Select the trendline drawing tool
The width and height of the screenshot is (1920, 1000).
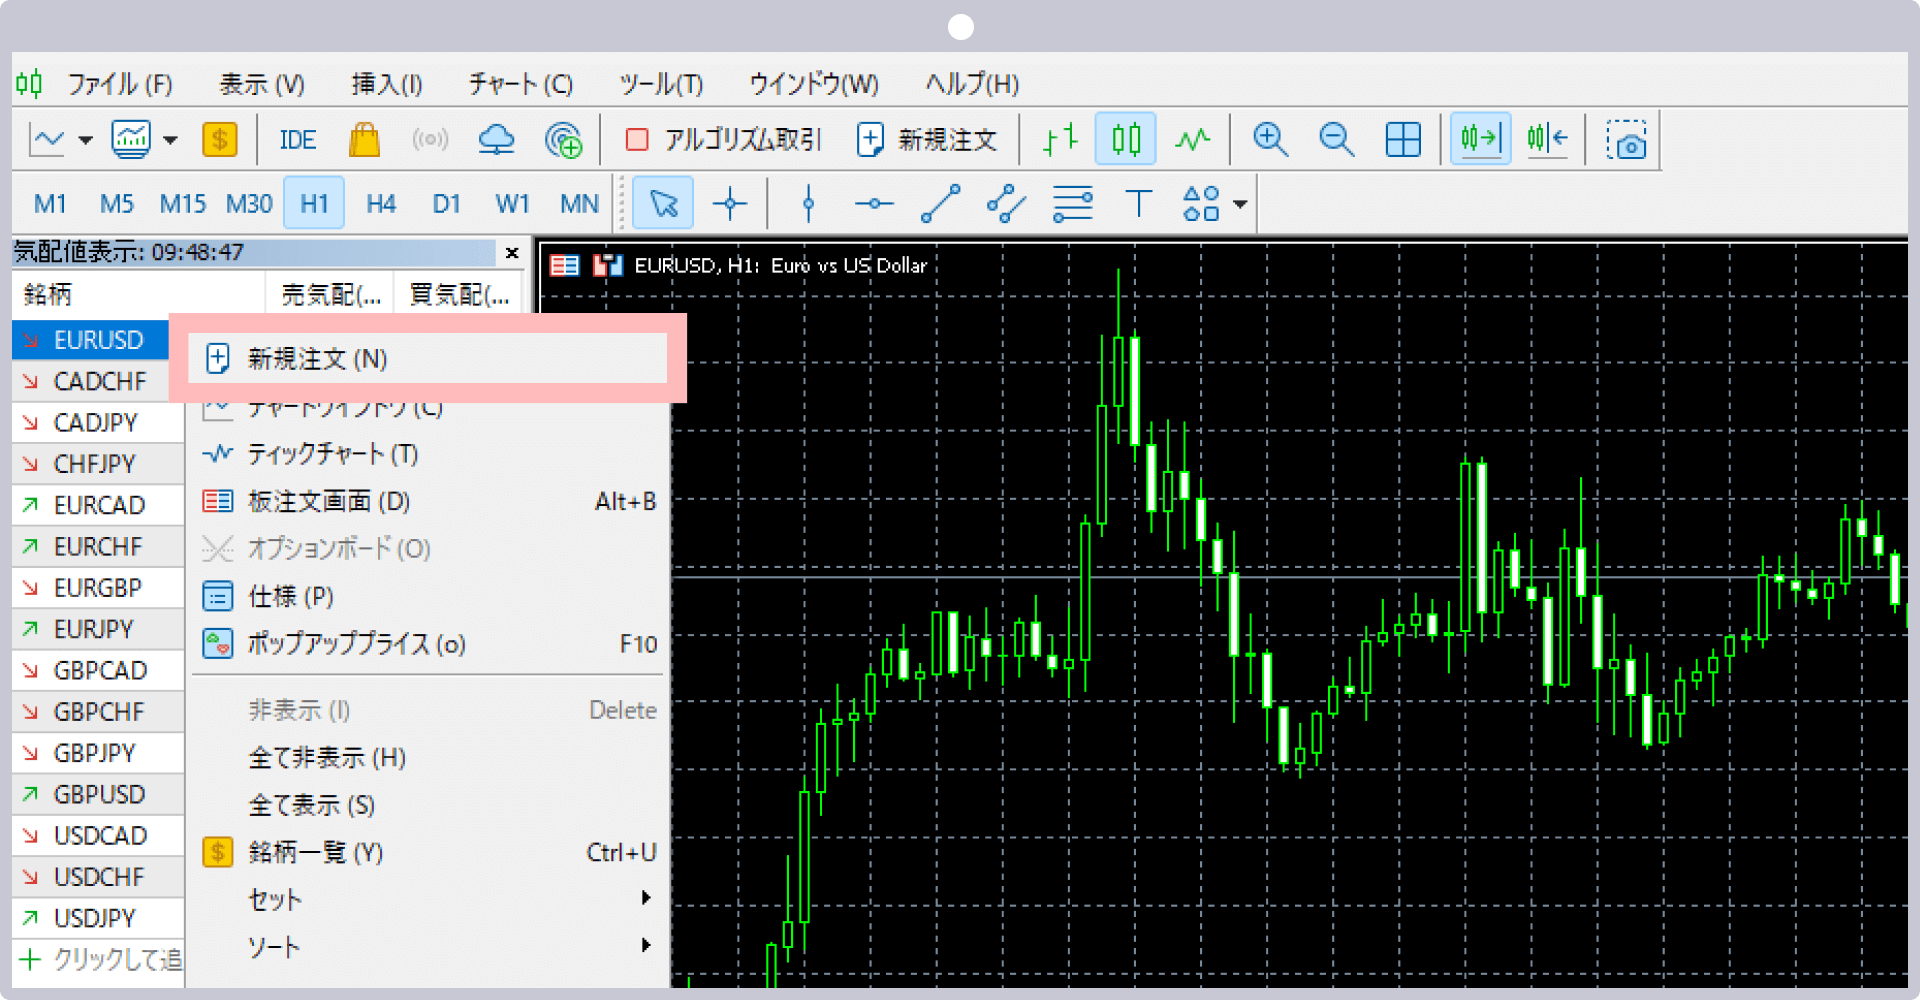point(940,204)
